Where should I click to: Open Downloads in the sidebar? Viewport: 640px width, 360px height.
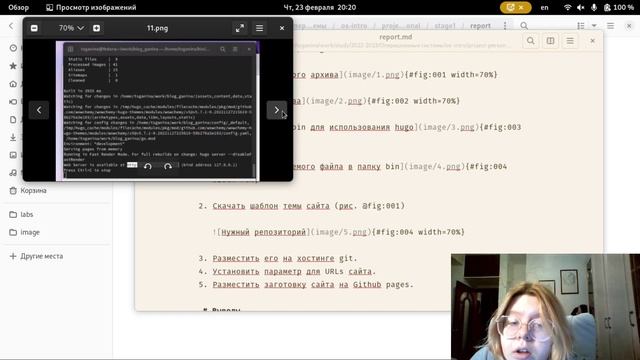pyautogui.click(x=13, y=137)
